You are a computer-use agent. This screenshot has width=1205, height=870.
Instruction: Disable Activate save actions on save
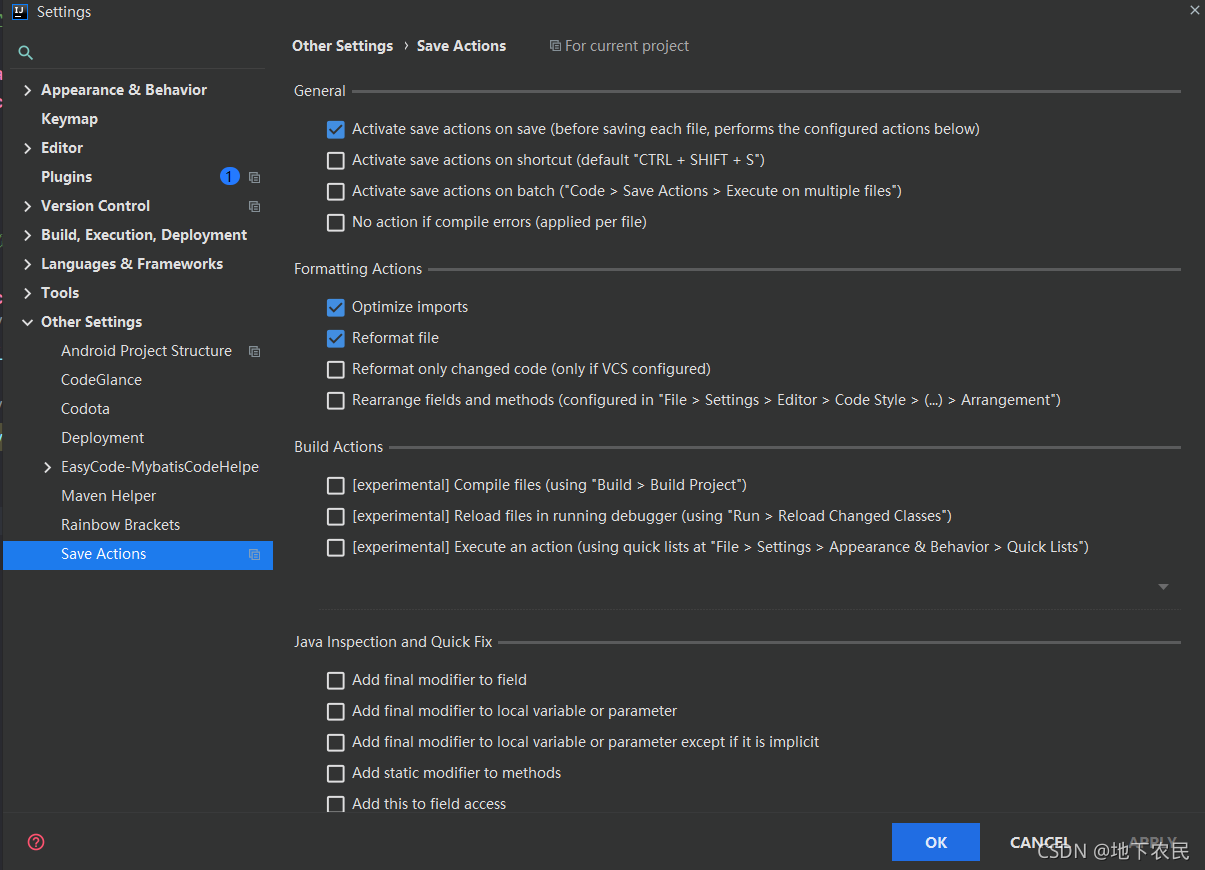coord(336,130)
